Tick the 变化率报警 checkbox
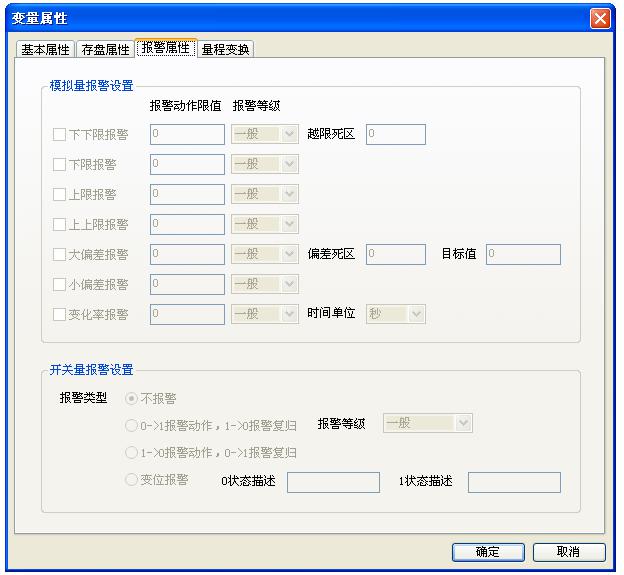 (60, 315)
